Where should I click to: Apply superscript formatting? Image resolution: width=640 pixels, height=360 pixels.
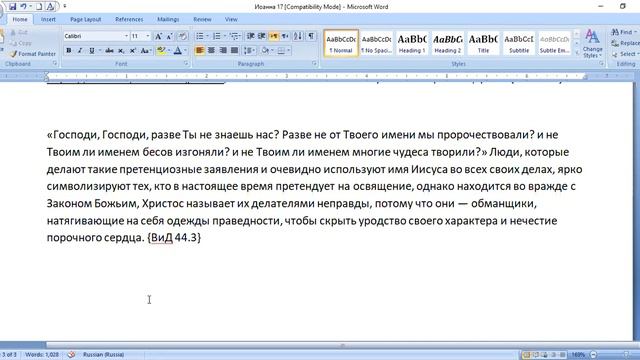point(133,51)
